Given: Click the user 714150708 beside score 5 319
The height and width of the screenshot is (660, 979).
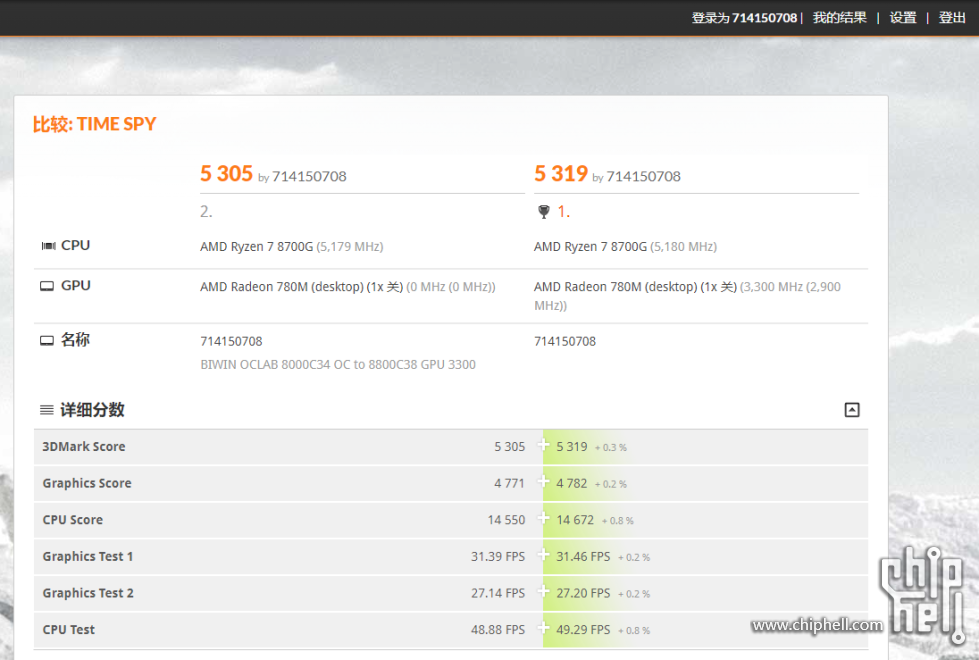Looking at the screenshot, I should 643,177.
